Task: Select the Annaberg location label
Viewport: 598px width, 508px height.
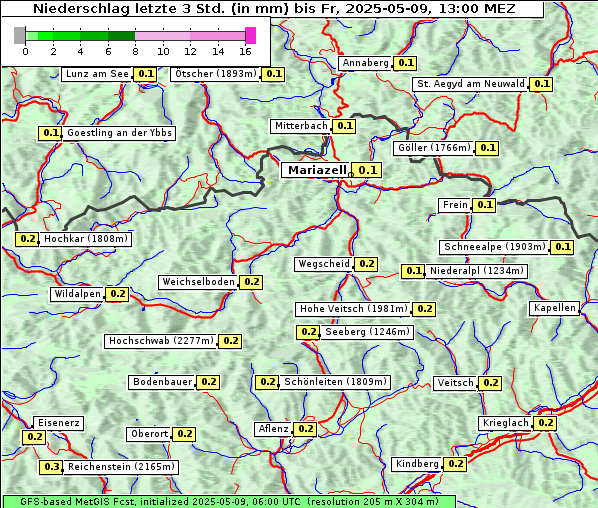Action: tap(365, 63)
